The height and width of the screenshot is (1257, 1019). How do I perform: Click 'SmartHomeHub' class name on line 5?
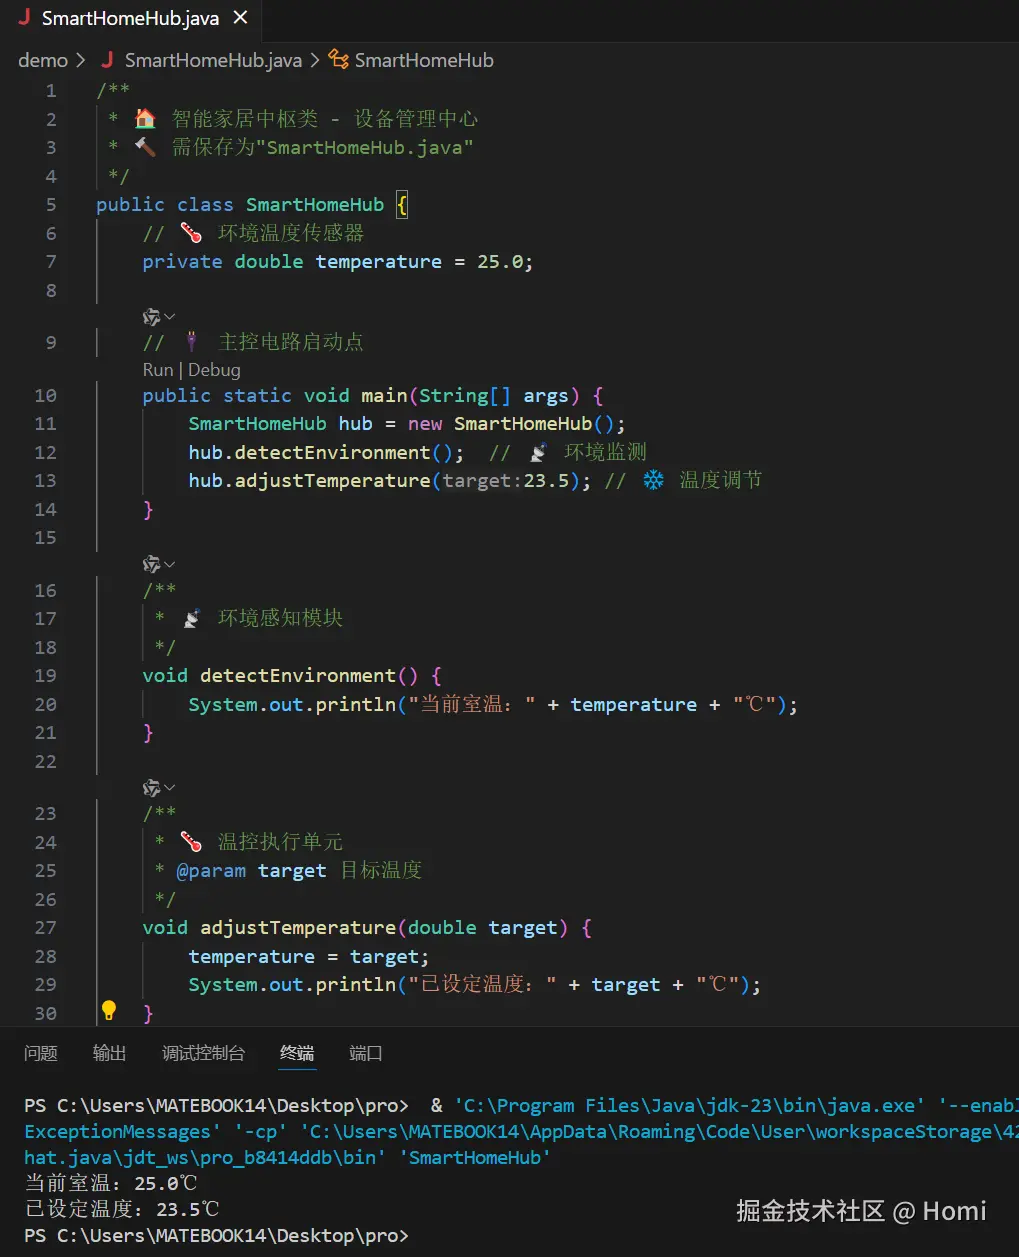point(315,205)
